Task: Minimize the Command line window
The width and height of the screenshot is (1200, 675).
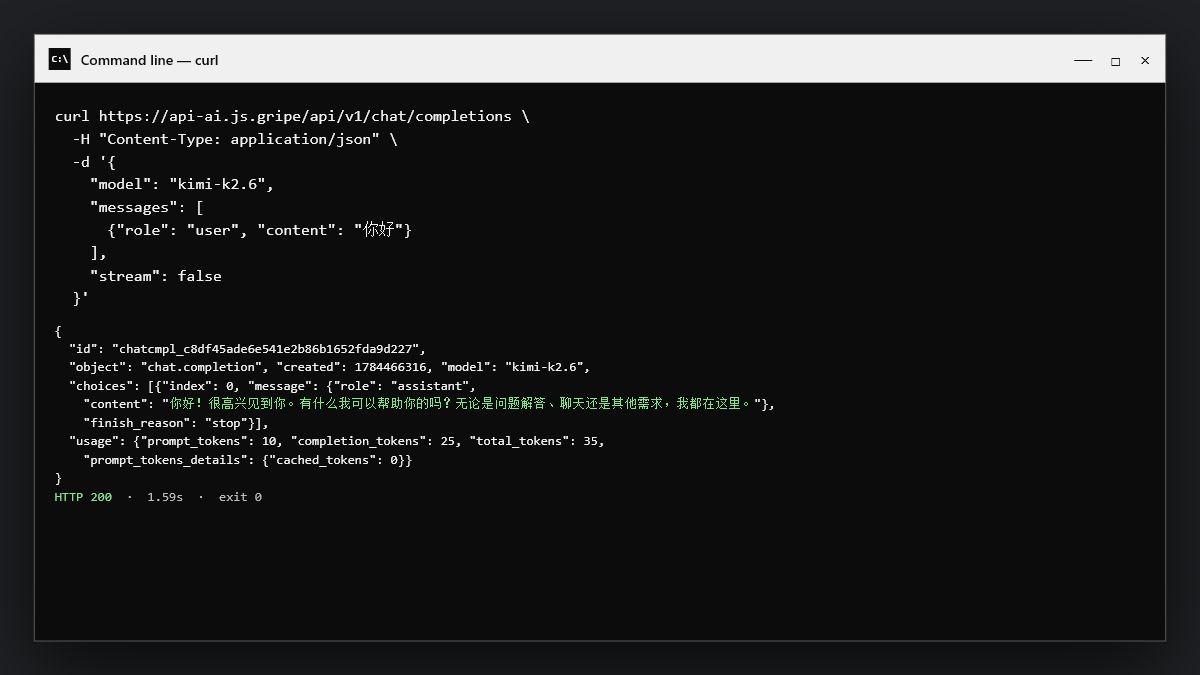Action: 1083,60
